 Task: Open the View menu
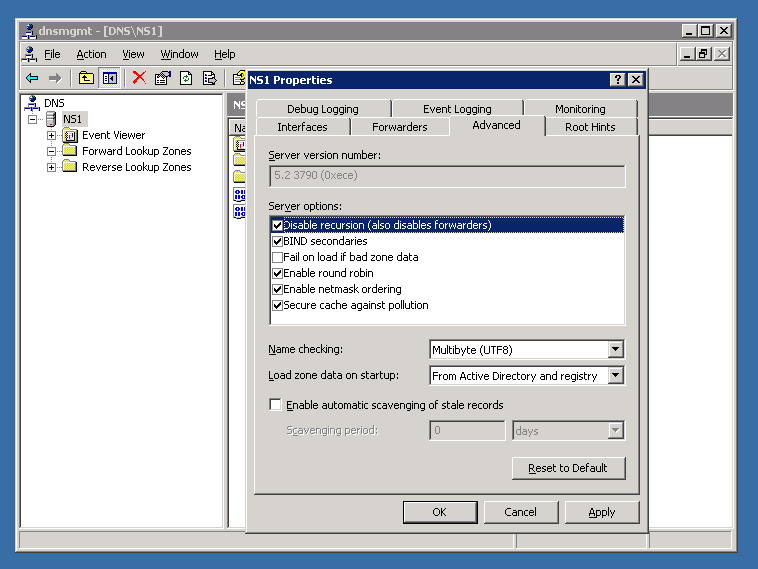coord(133,54)
